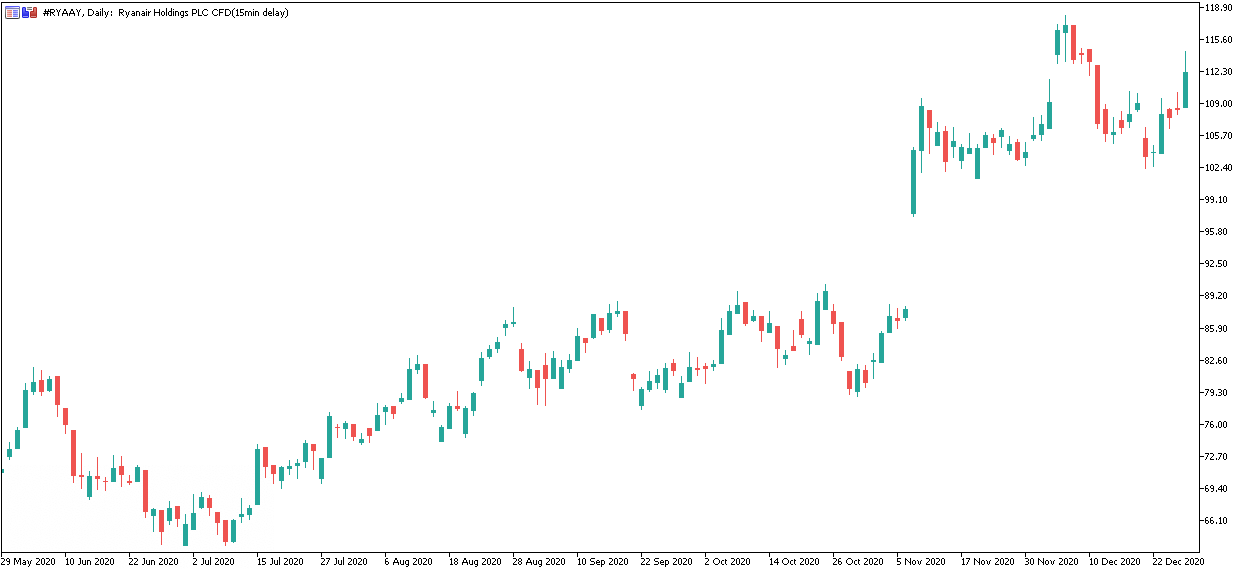This screenshot has width=1240, height=569.
Task: Click the table-grid icon beside #RYAAY
Action: (x=12, y=12)
